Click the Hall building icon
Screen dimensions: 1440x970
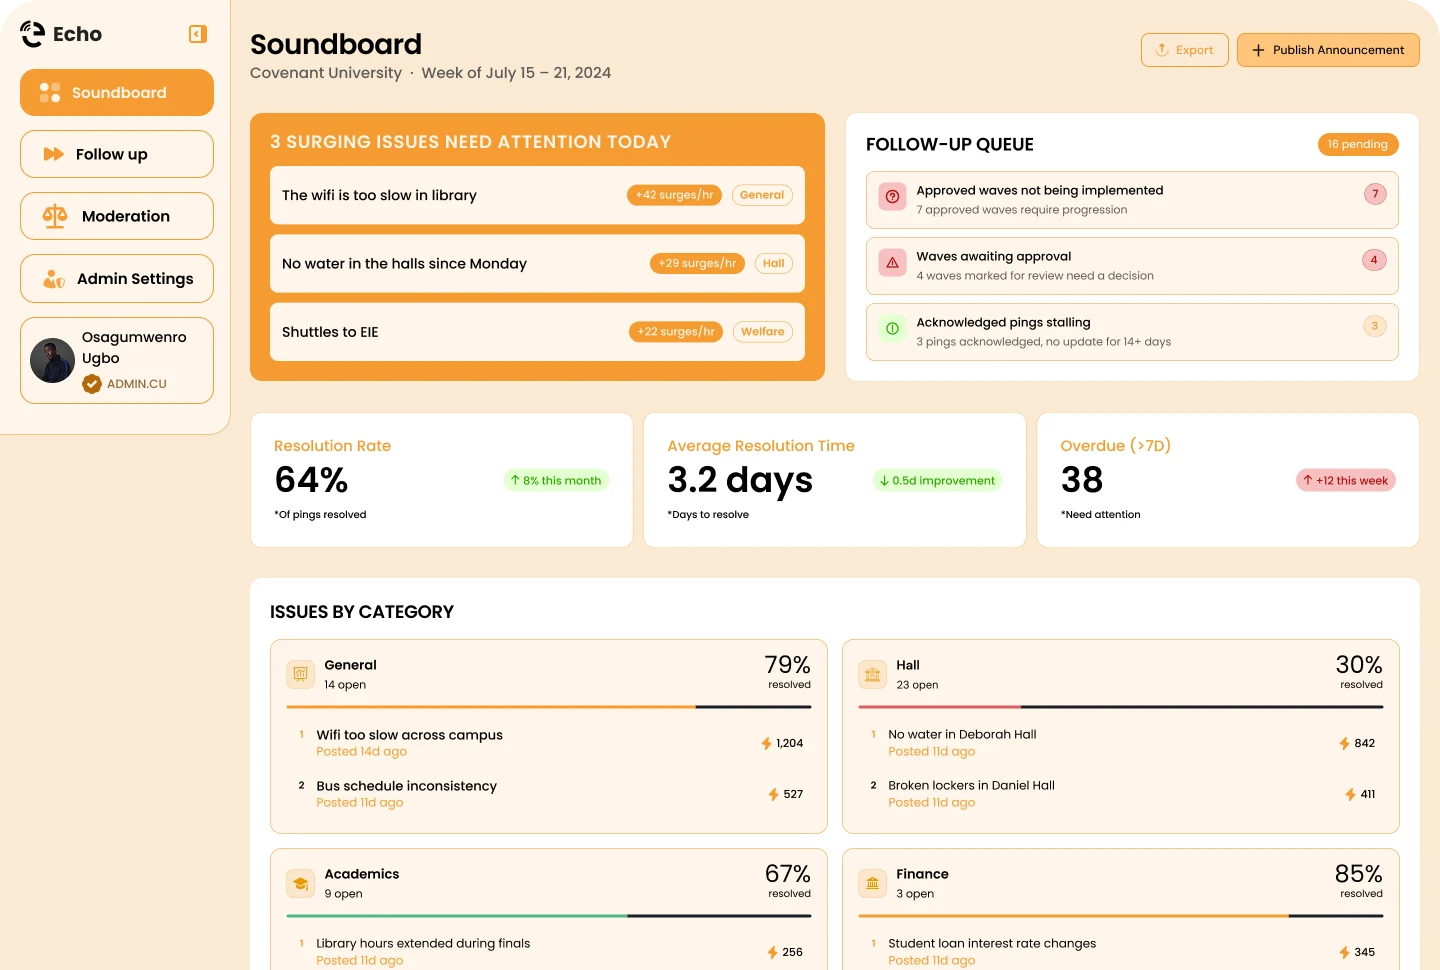tap(872, 674)
